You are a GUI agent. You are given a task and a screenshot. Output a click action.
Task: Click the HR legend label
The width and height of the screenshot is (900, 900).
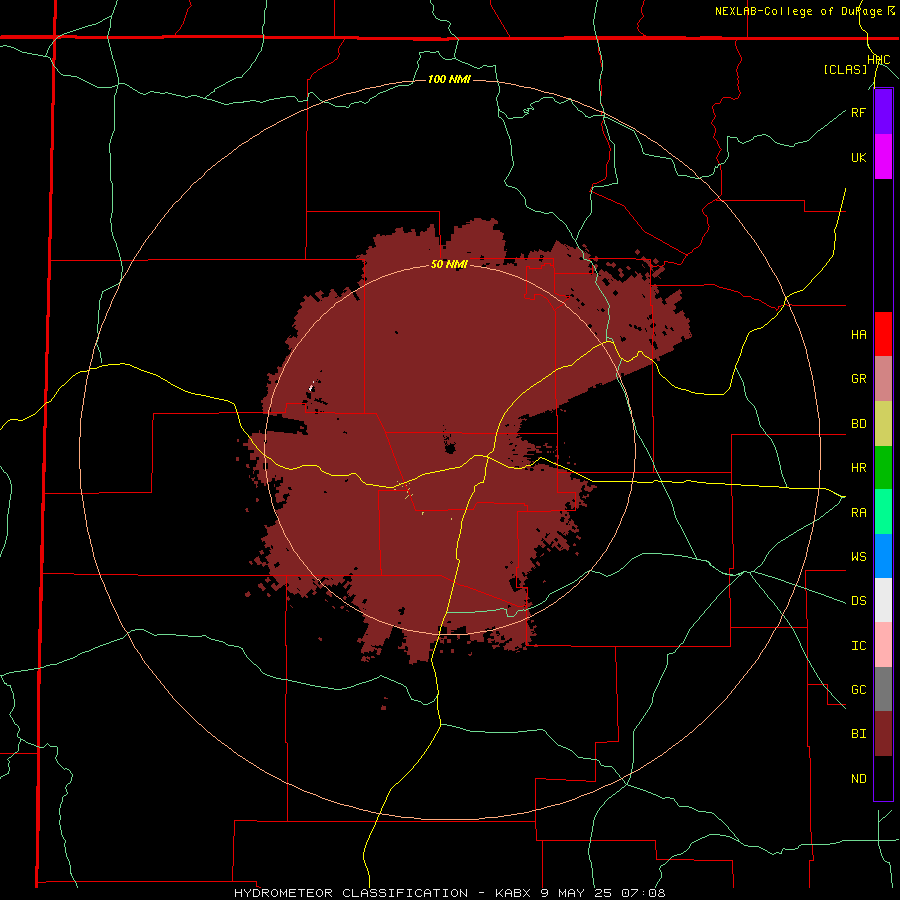pos(858,468)
